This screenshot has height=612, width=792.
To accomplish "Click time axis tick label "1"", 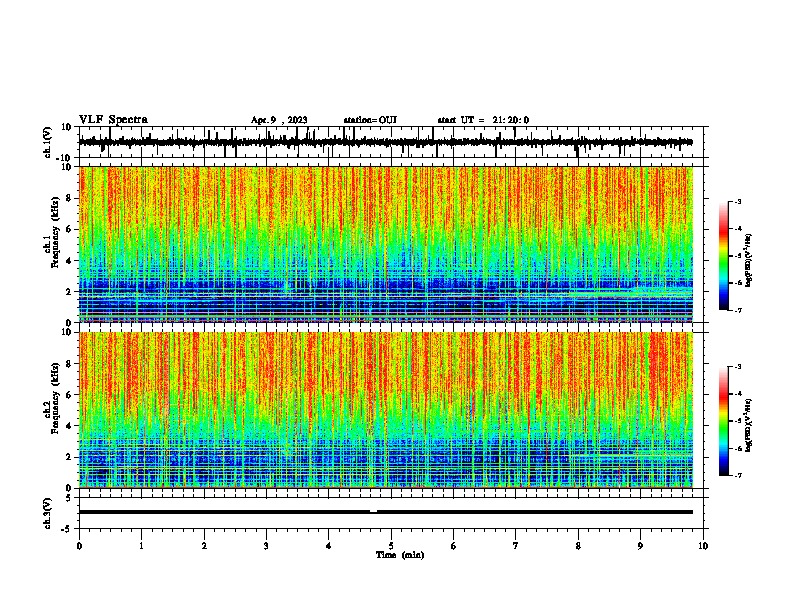I will click(141, 546).
